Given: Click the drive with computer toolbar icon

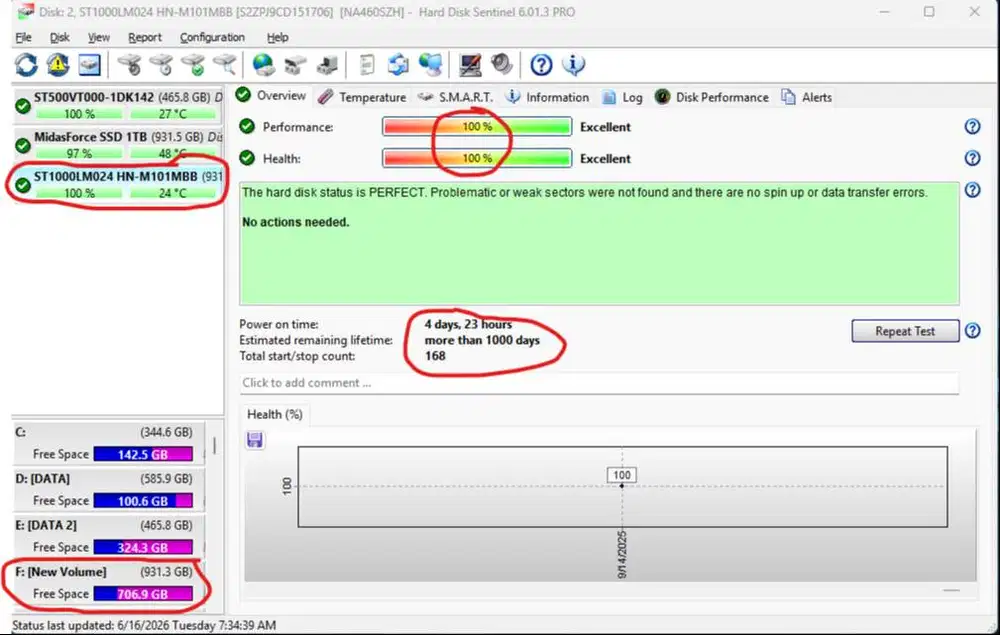Looking at the screenshot, I should pos(327,65).
